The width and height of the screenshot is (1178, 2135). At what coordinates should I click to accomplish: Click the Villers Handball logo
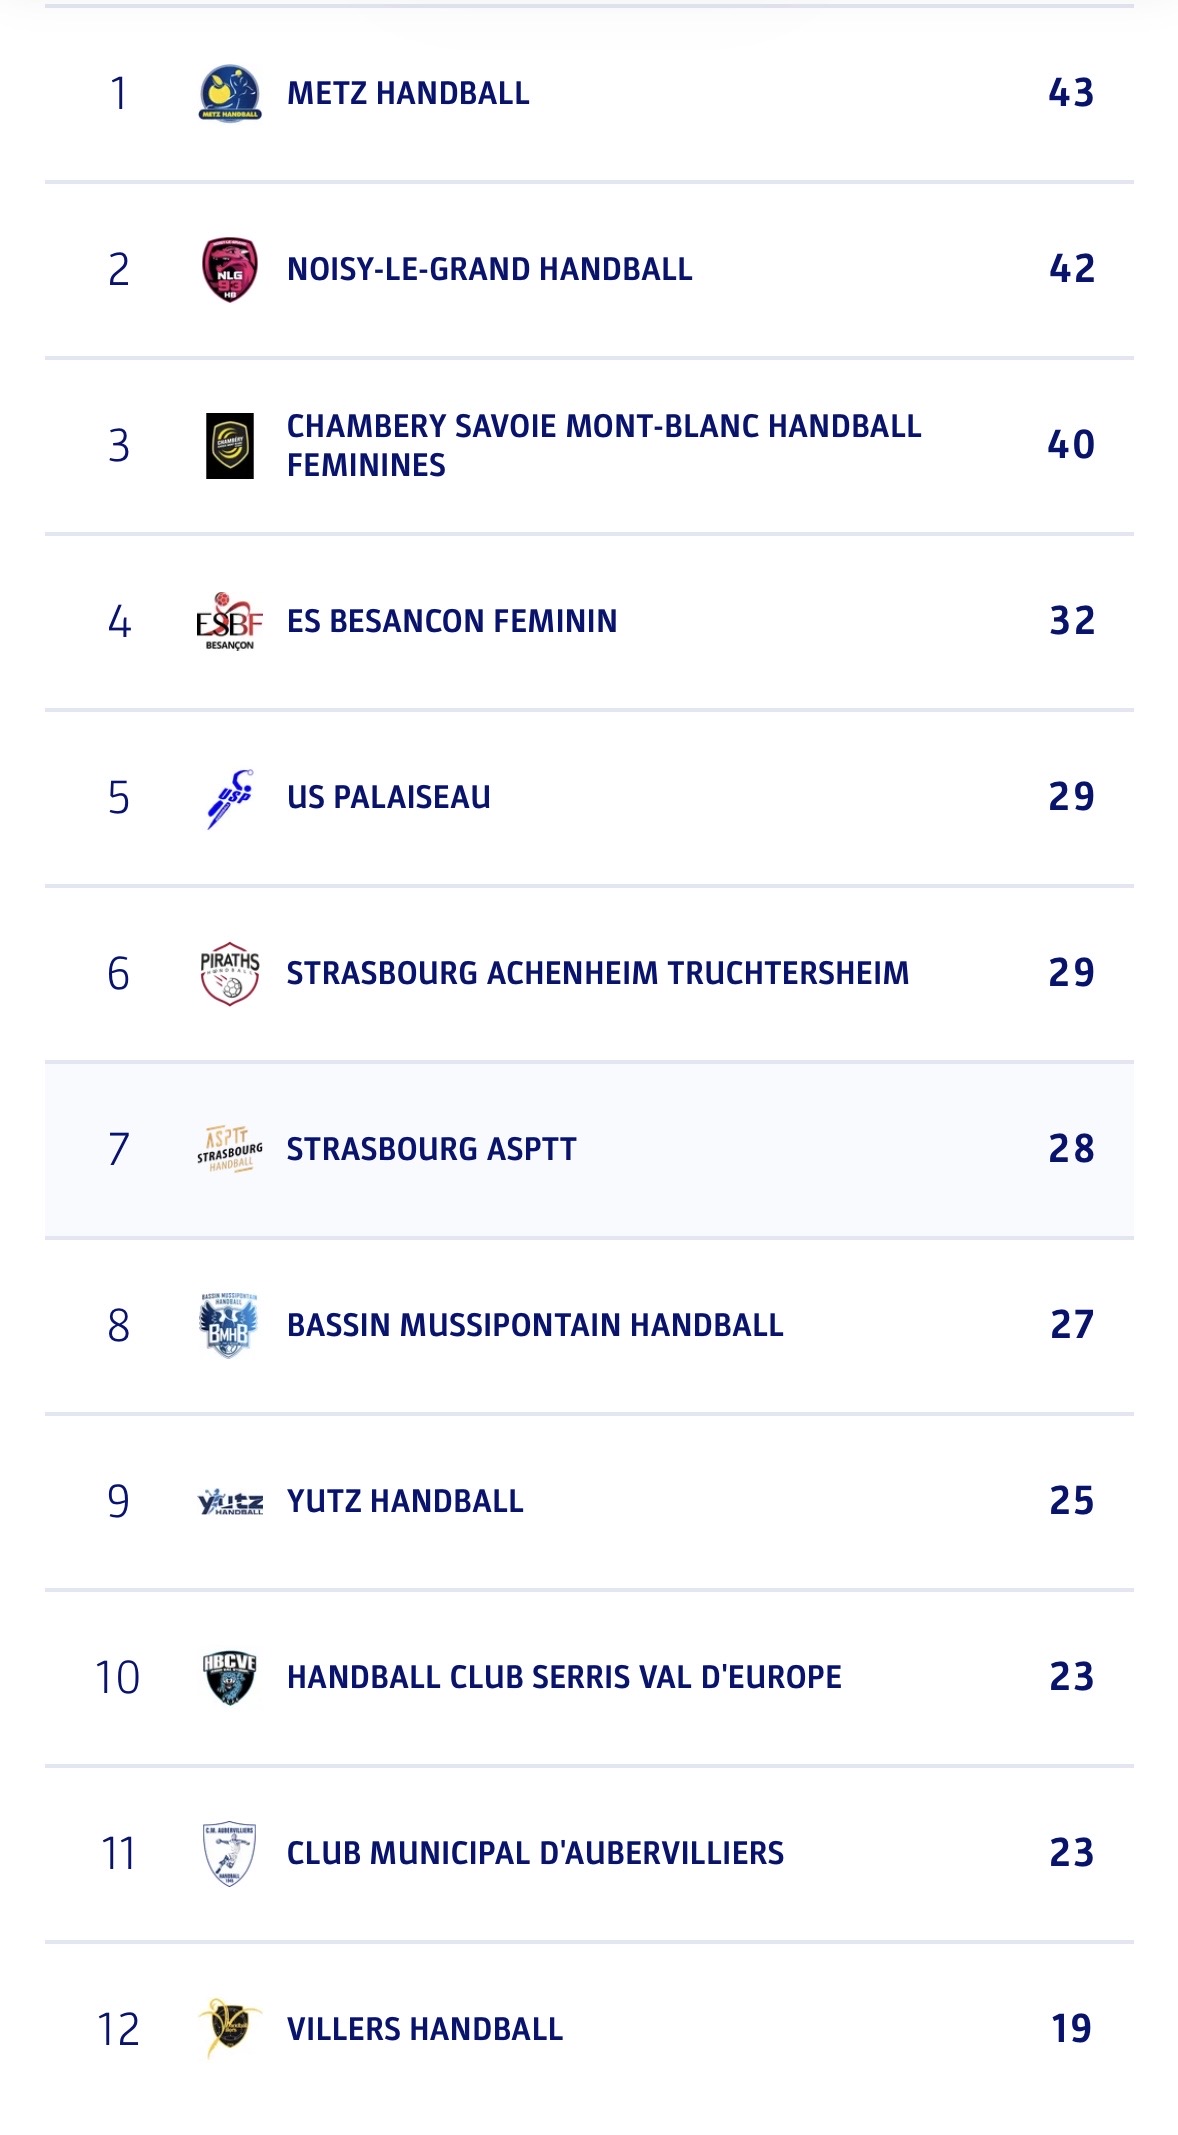tap(230, 2029)
